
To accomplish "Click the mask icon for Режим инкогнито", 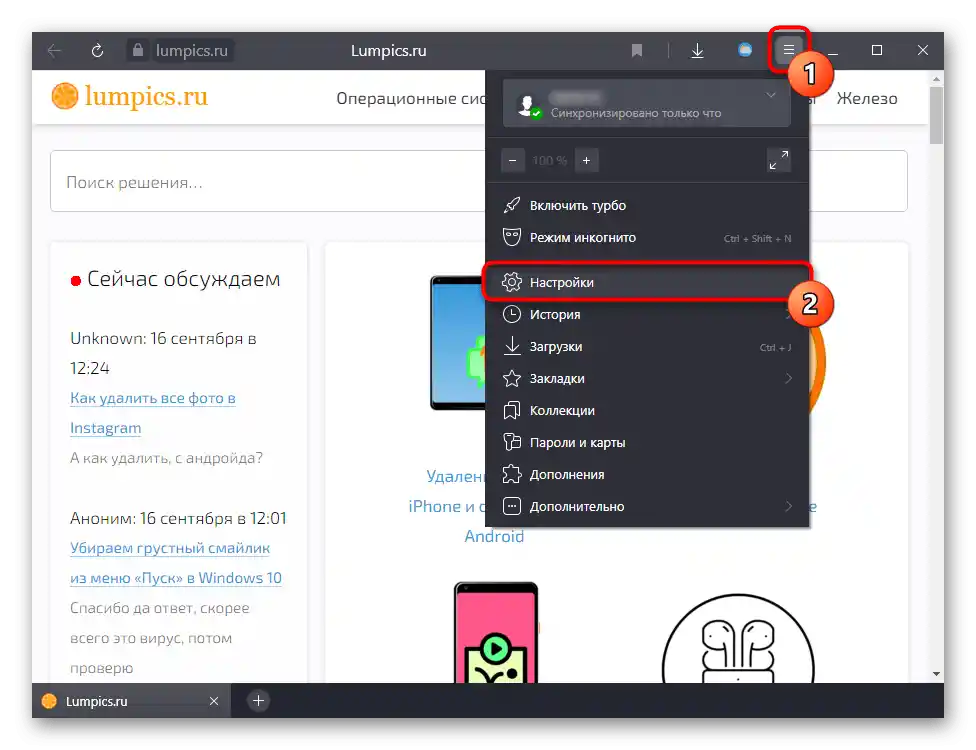I will (512, 237).
